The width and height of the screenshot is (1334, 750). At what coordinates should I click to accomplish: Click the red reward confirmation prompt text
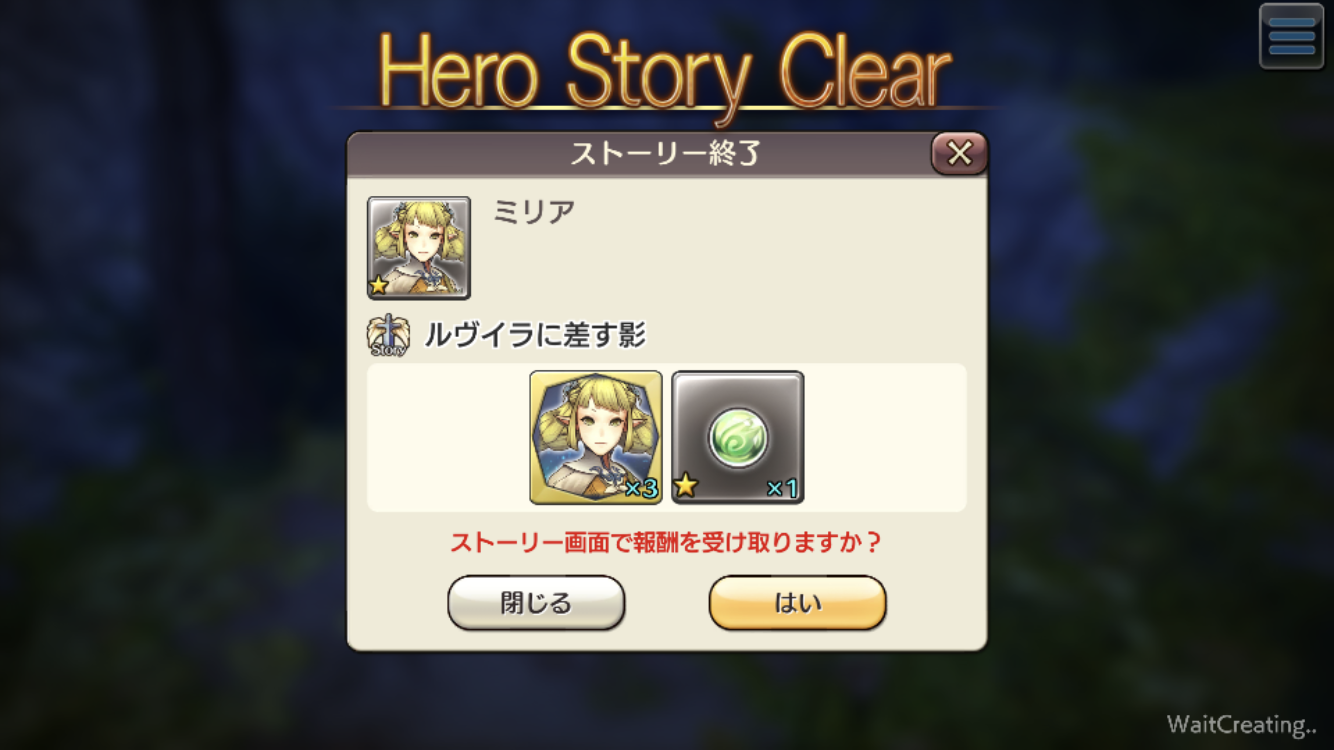pyautogui.click(x=666, y=543)
